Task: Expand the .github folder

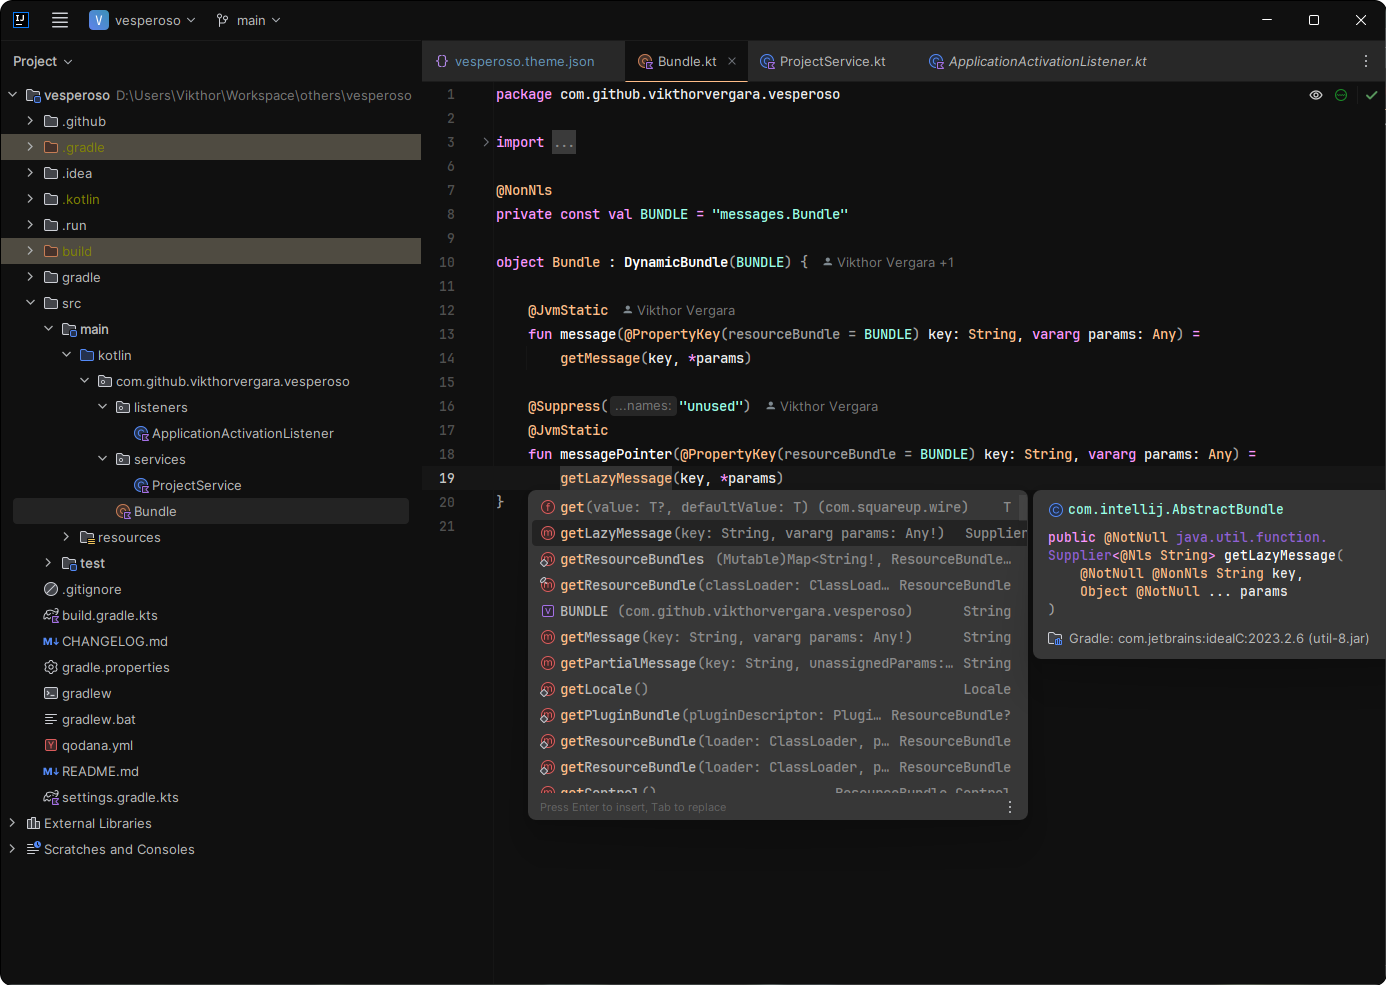Action: (30, 121)
